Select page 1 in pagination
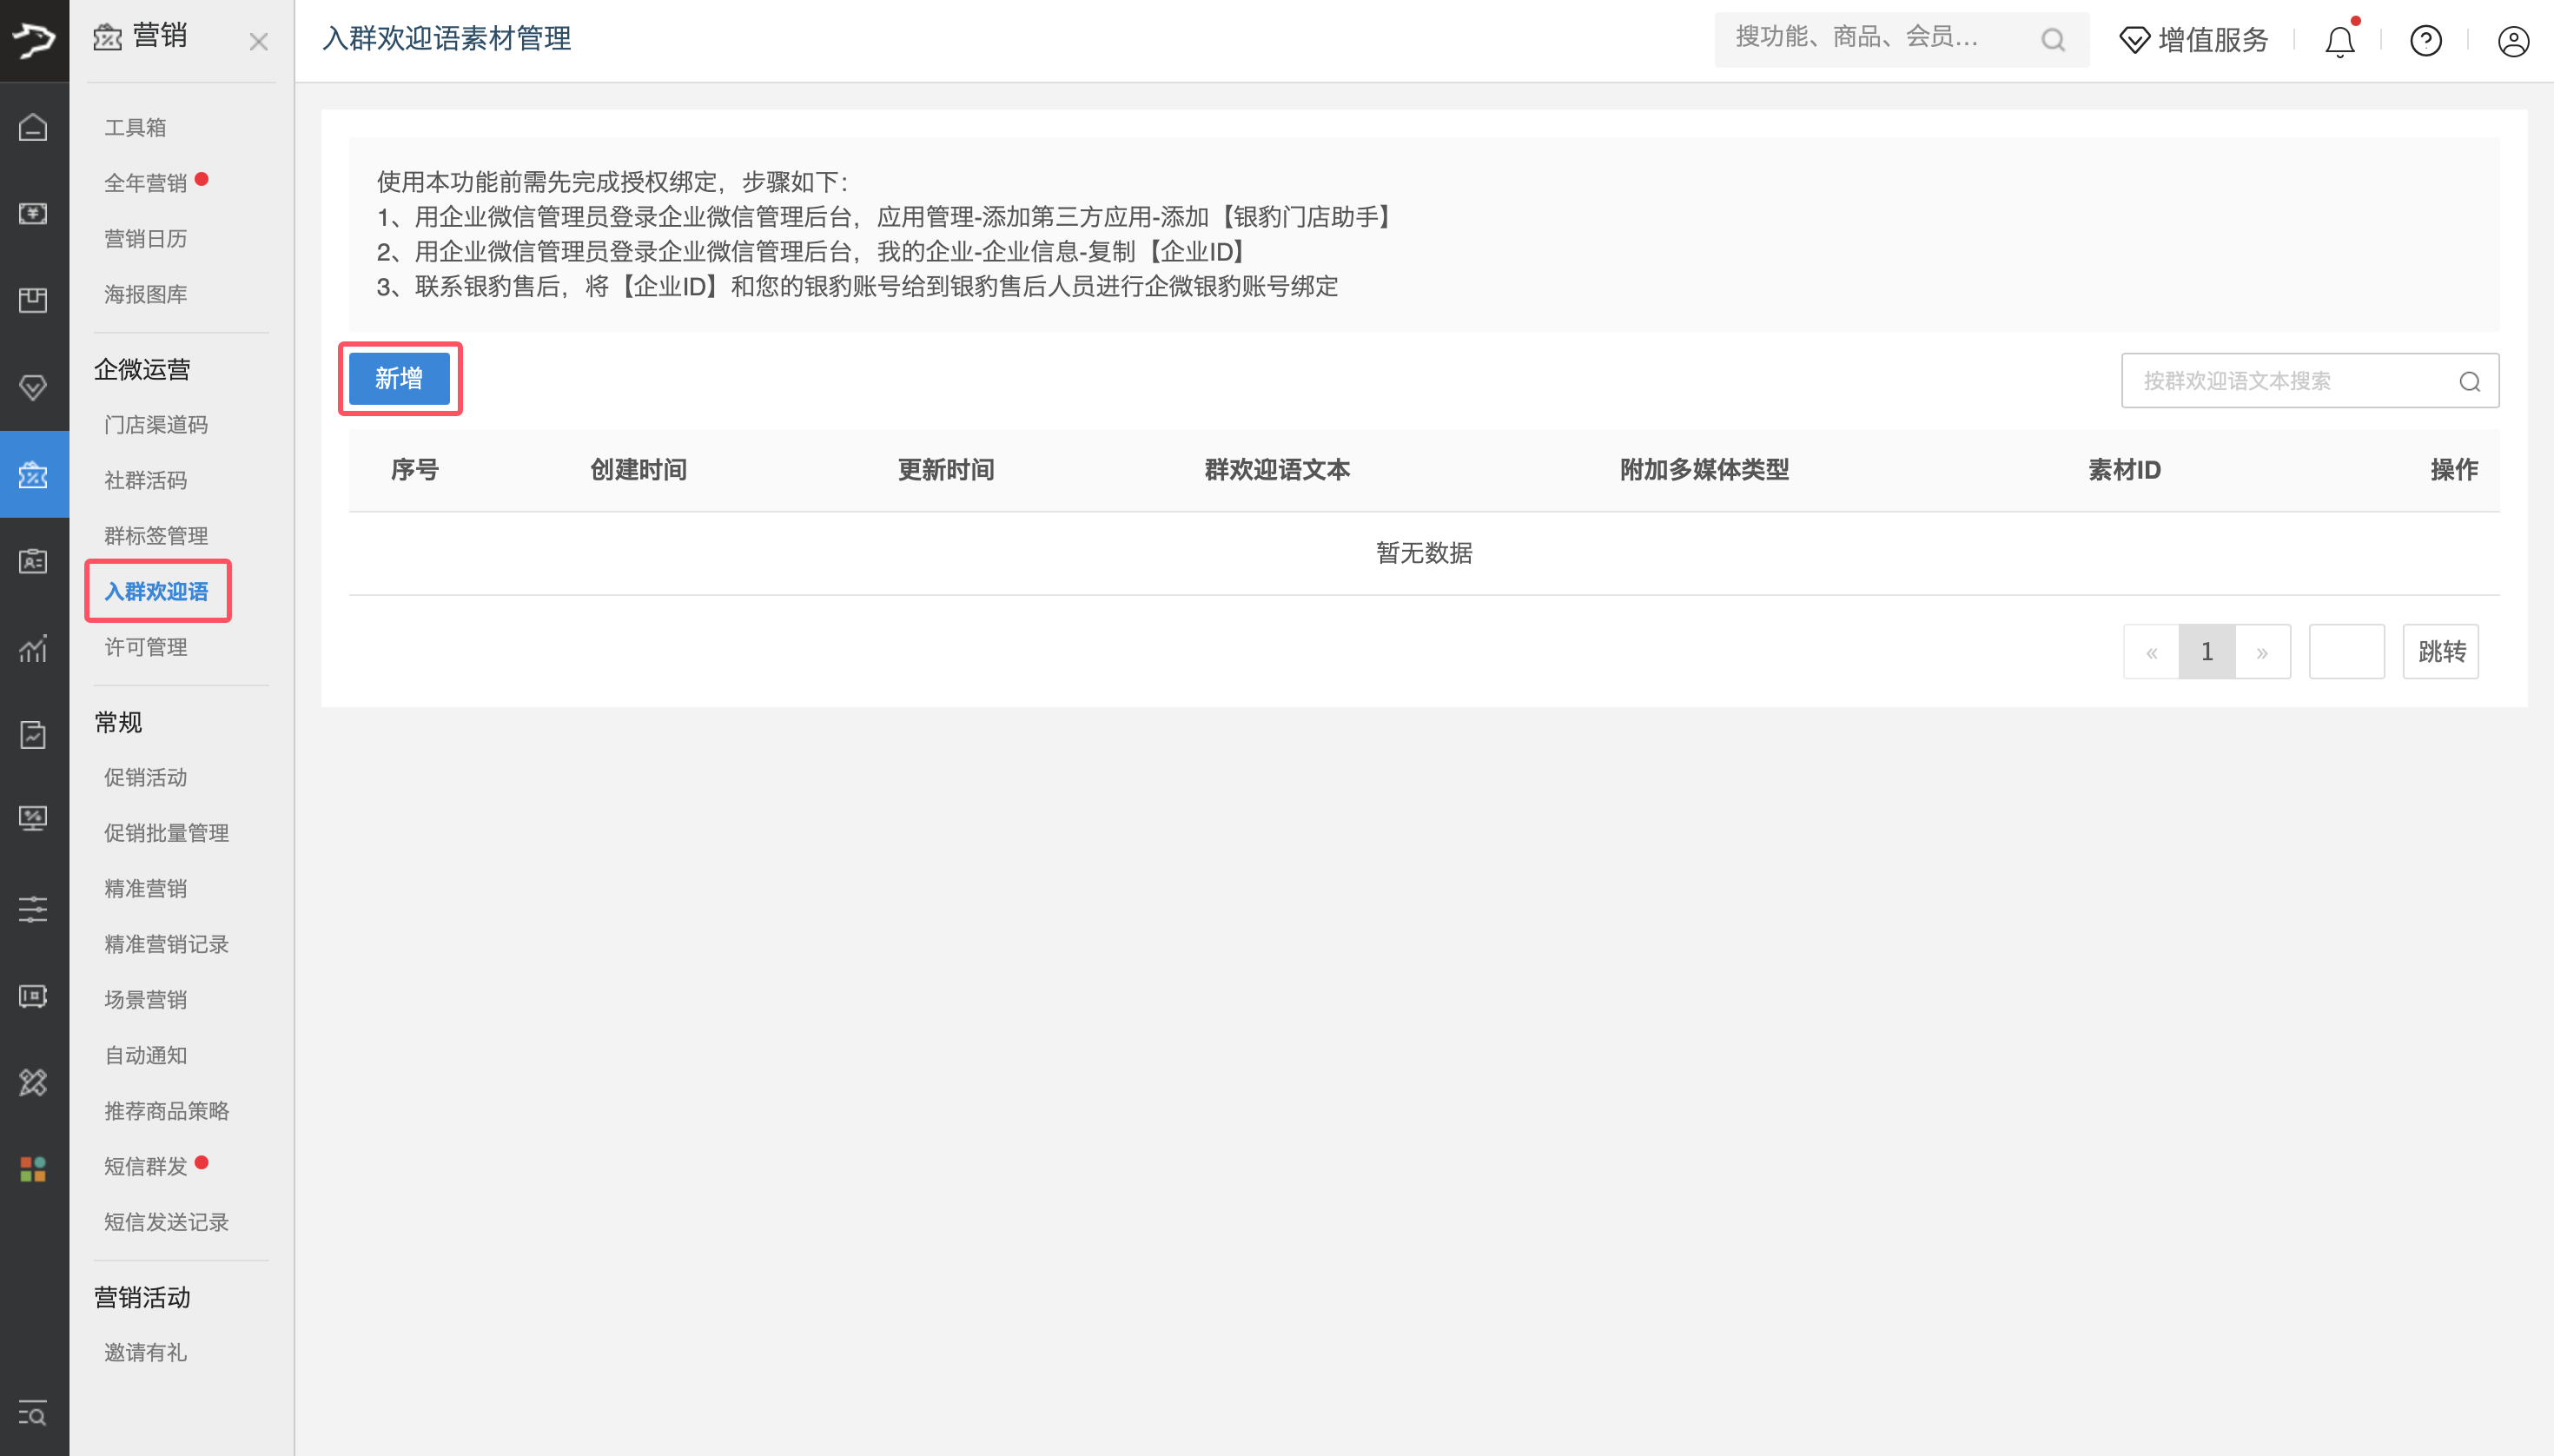This screenshot has height=1456, width=2554. coord(2207,652)
